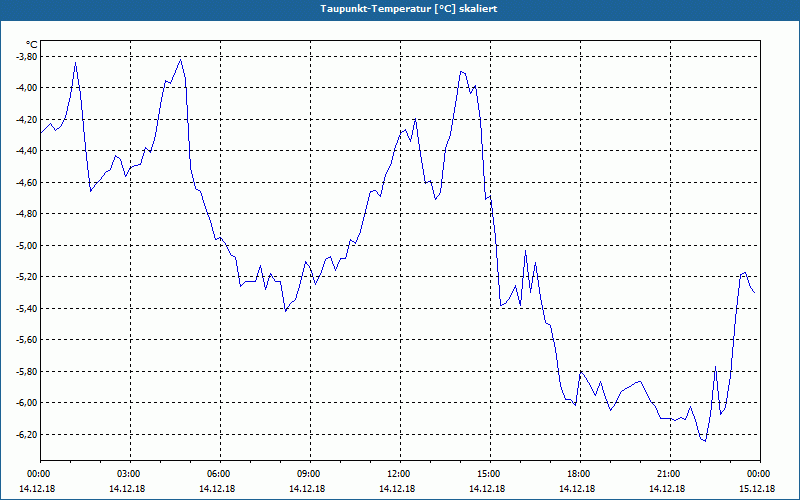Click the 09:00 time axis label
800x500 pixels.
coord(310,474)
